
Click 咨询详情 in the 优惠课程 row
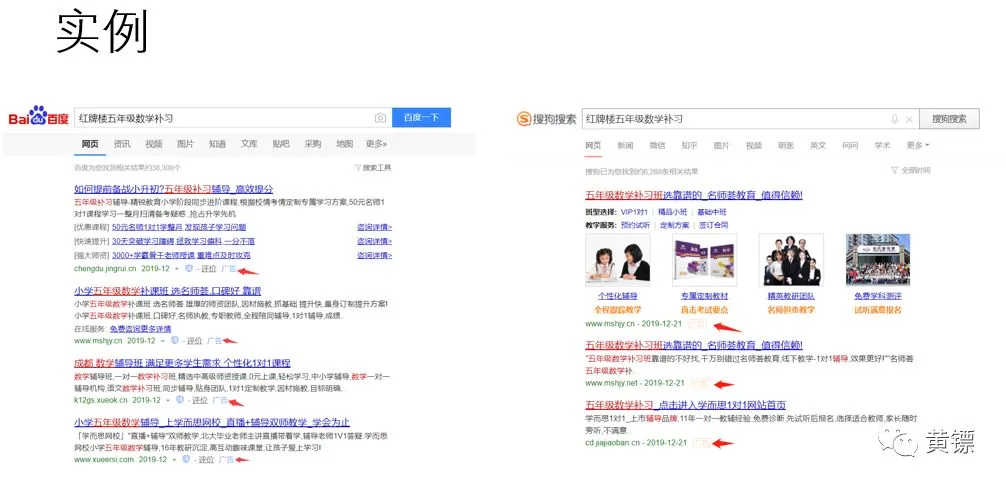point(374,227)
